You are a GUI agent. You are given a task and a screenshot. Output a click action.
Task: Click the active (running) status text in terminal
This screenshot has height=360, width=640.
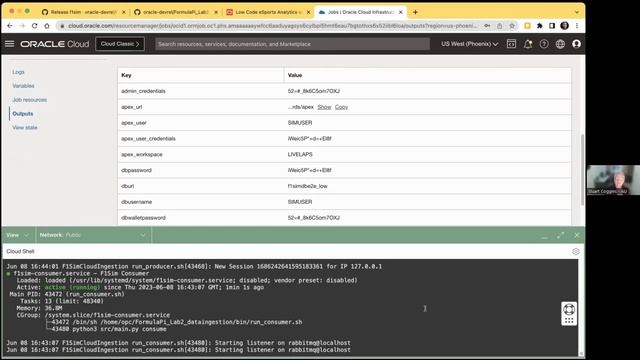pos(72,287)
